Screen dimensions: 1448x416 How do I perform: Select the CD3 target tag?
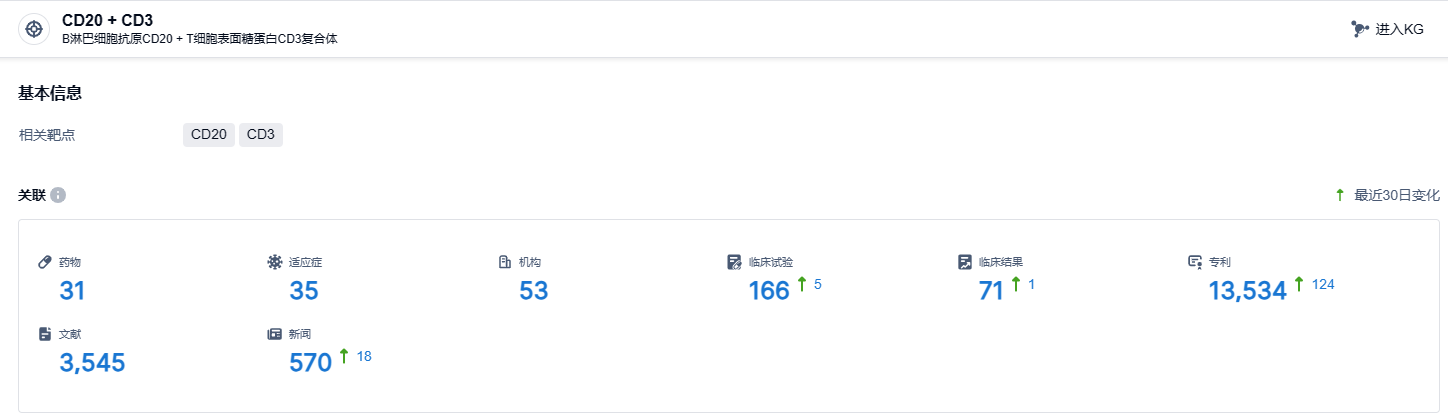point(261,135)
